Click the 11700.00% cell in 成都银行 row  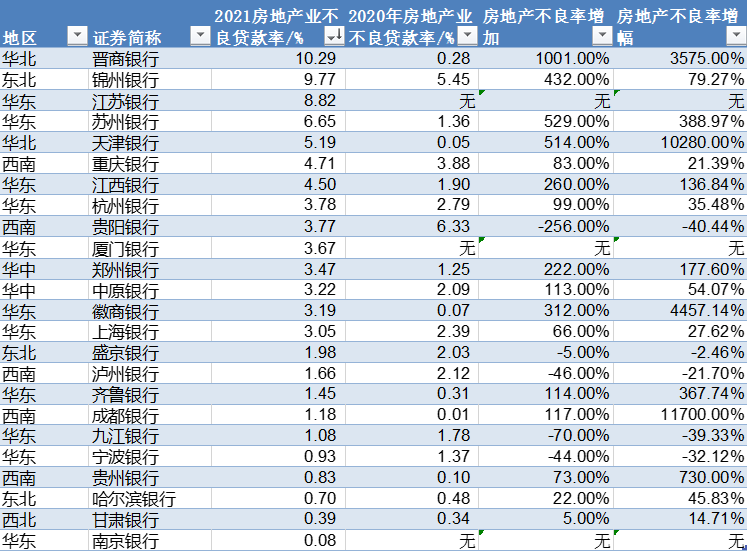point(680,415)
